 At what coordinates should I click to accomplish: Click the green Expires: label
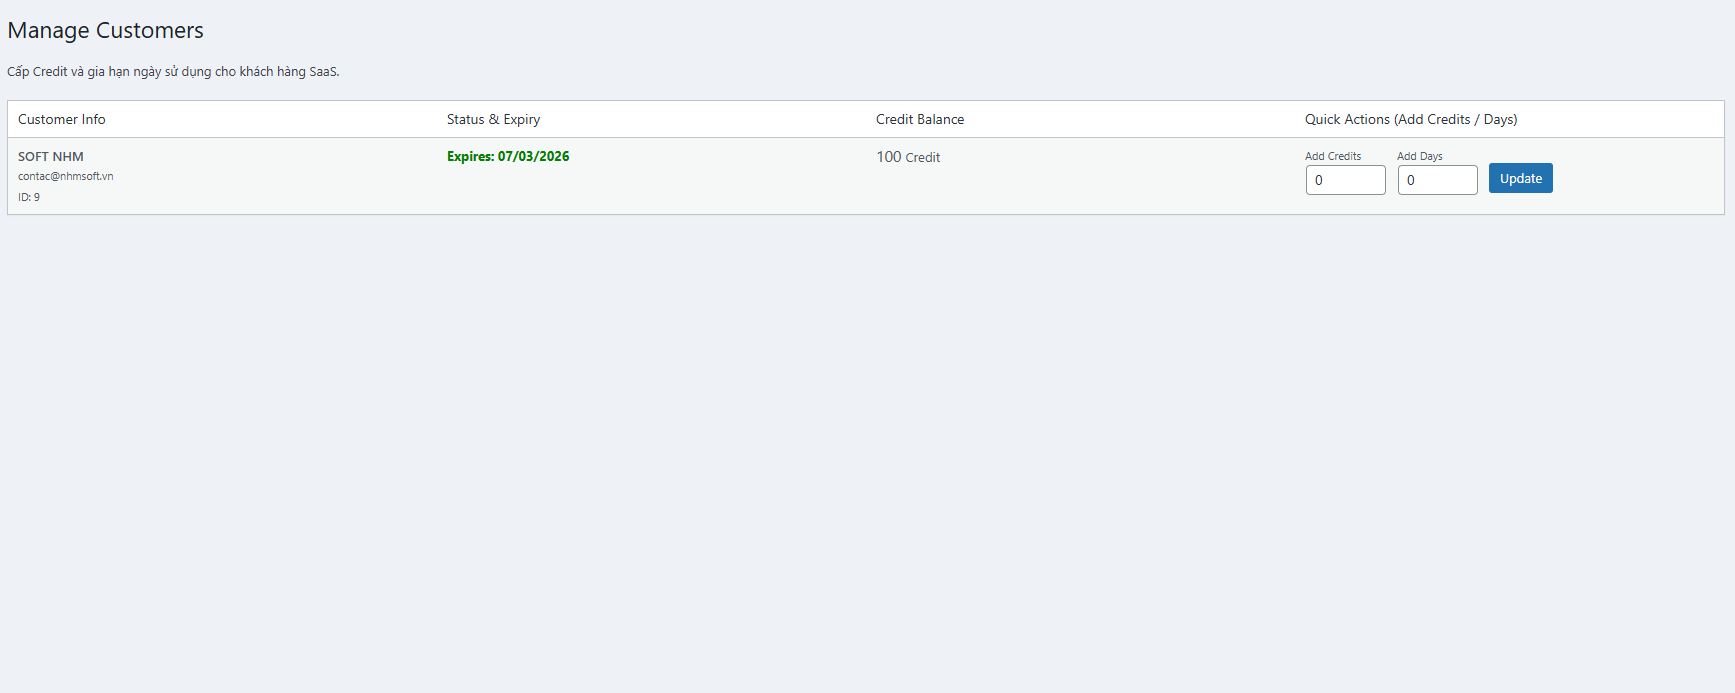[470, 156]
